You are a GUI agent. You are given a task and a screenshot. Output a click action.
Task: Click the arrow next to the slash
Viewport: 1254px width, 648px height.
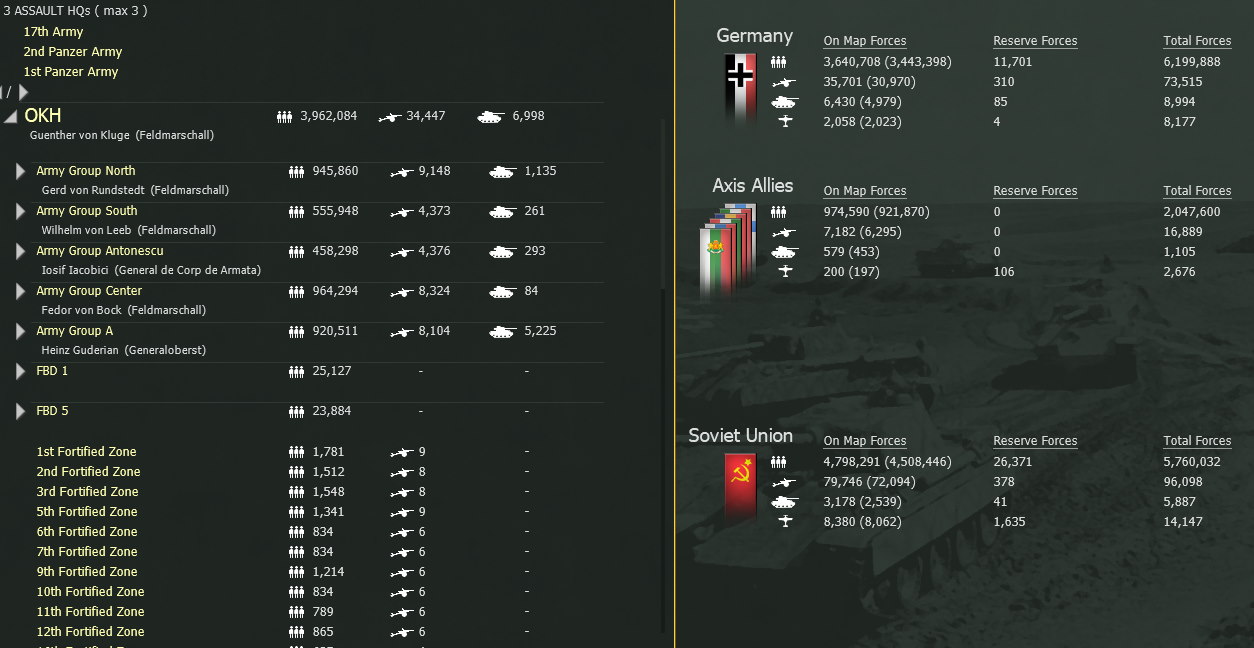[x=23, y=92]
